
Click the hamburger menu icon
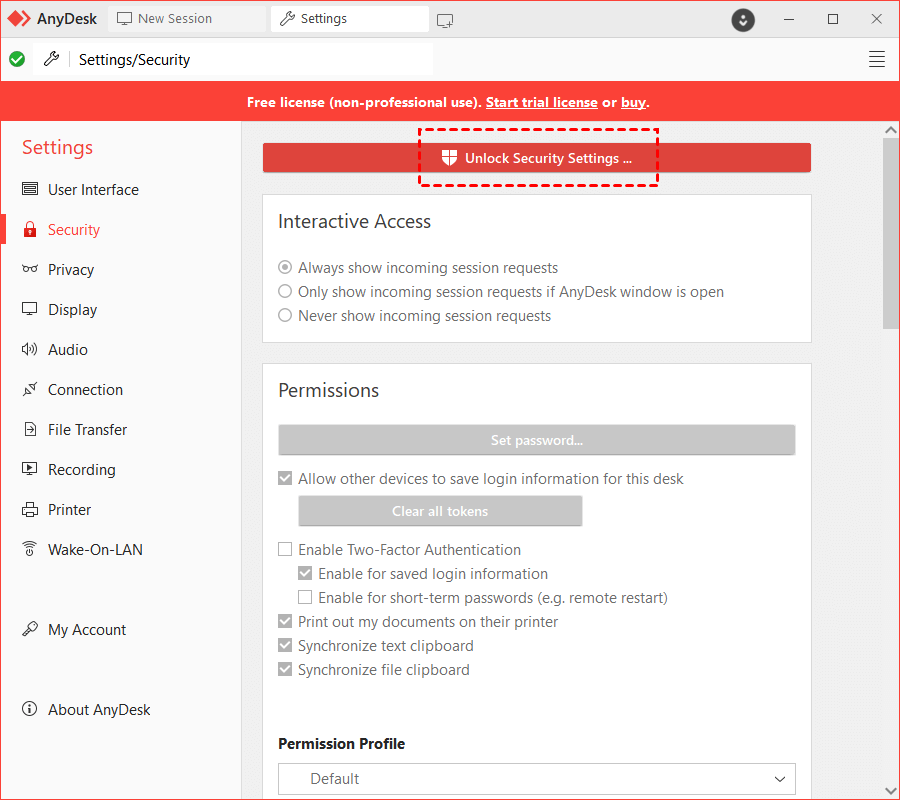pos(877,59)
